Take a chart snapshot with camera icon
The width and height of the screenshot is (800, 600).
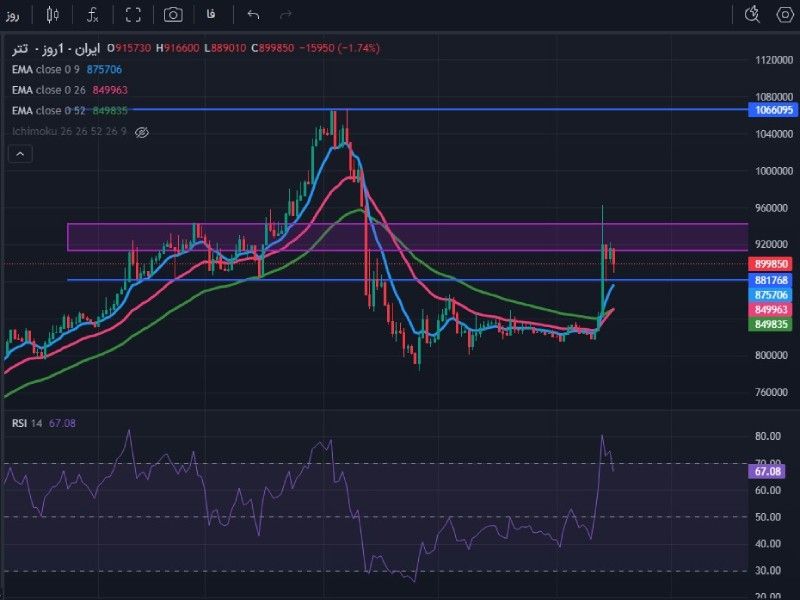click(x=173, y=15)
